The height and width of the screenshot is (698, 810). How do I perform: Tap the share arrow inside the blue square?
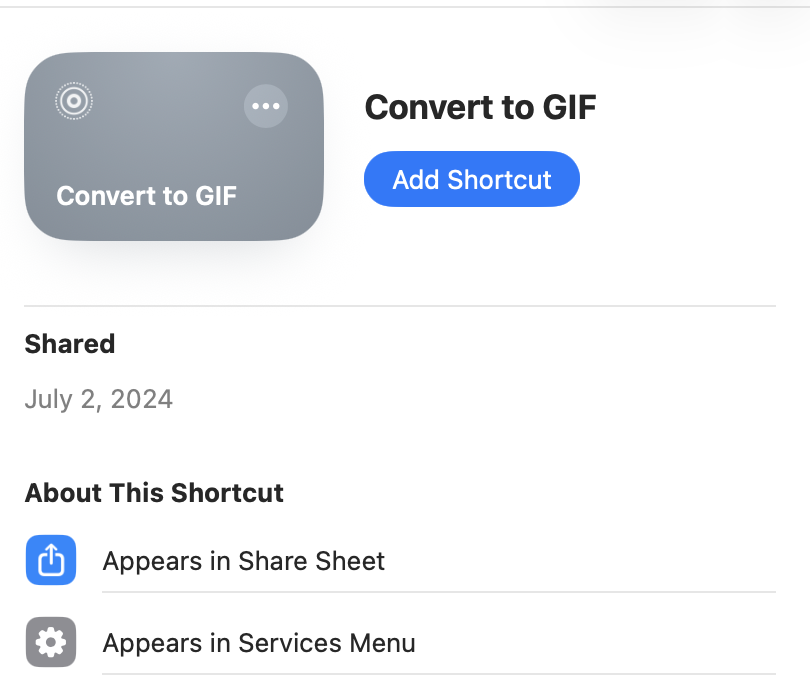tap(51, 560)
